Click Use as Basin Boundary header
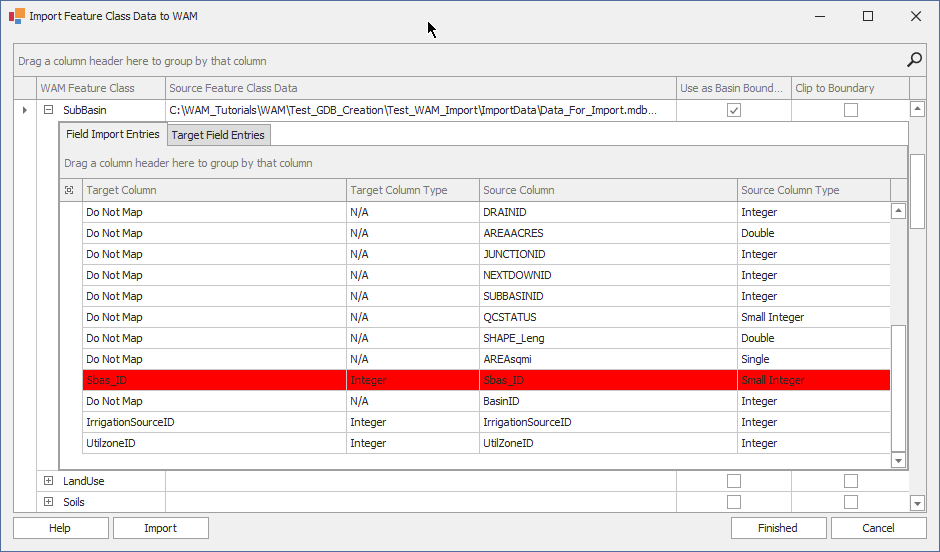This screenshot has height=552, width=940. click(x=734, y=88)
